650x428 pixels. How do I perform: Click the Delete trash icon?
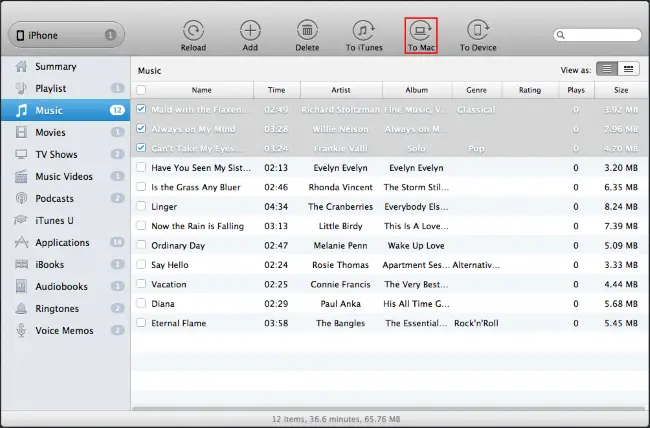(307, 31)
